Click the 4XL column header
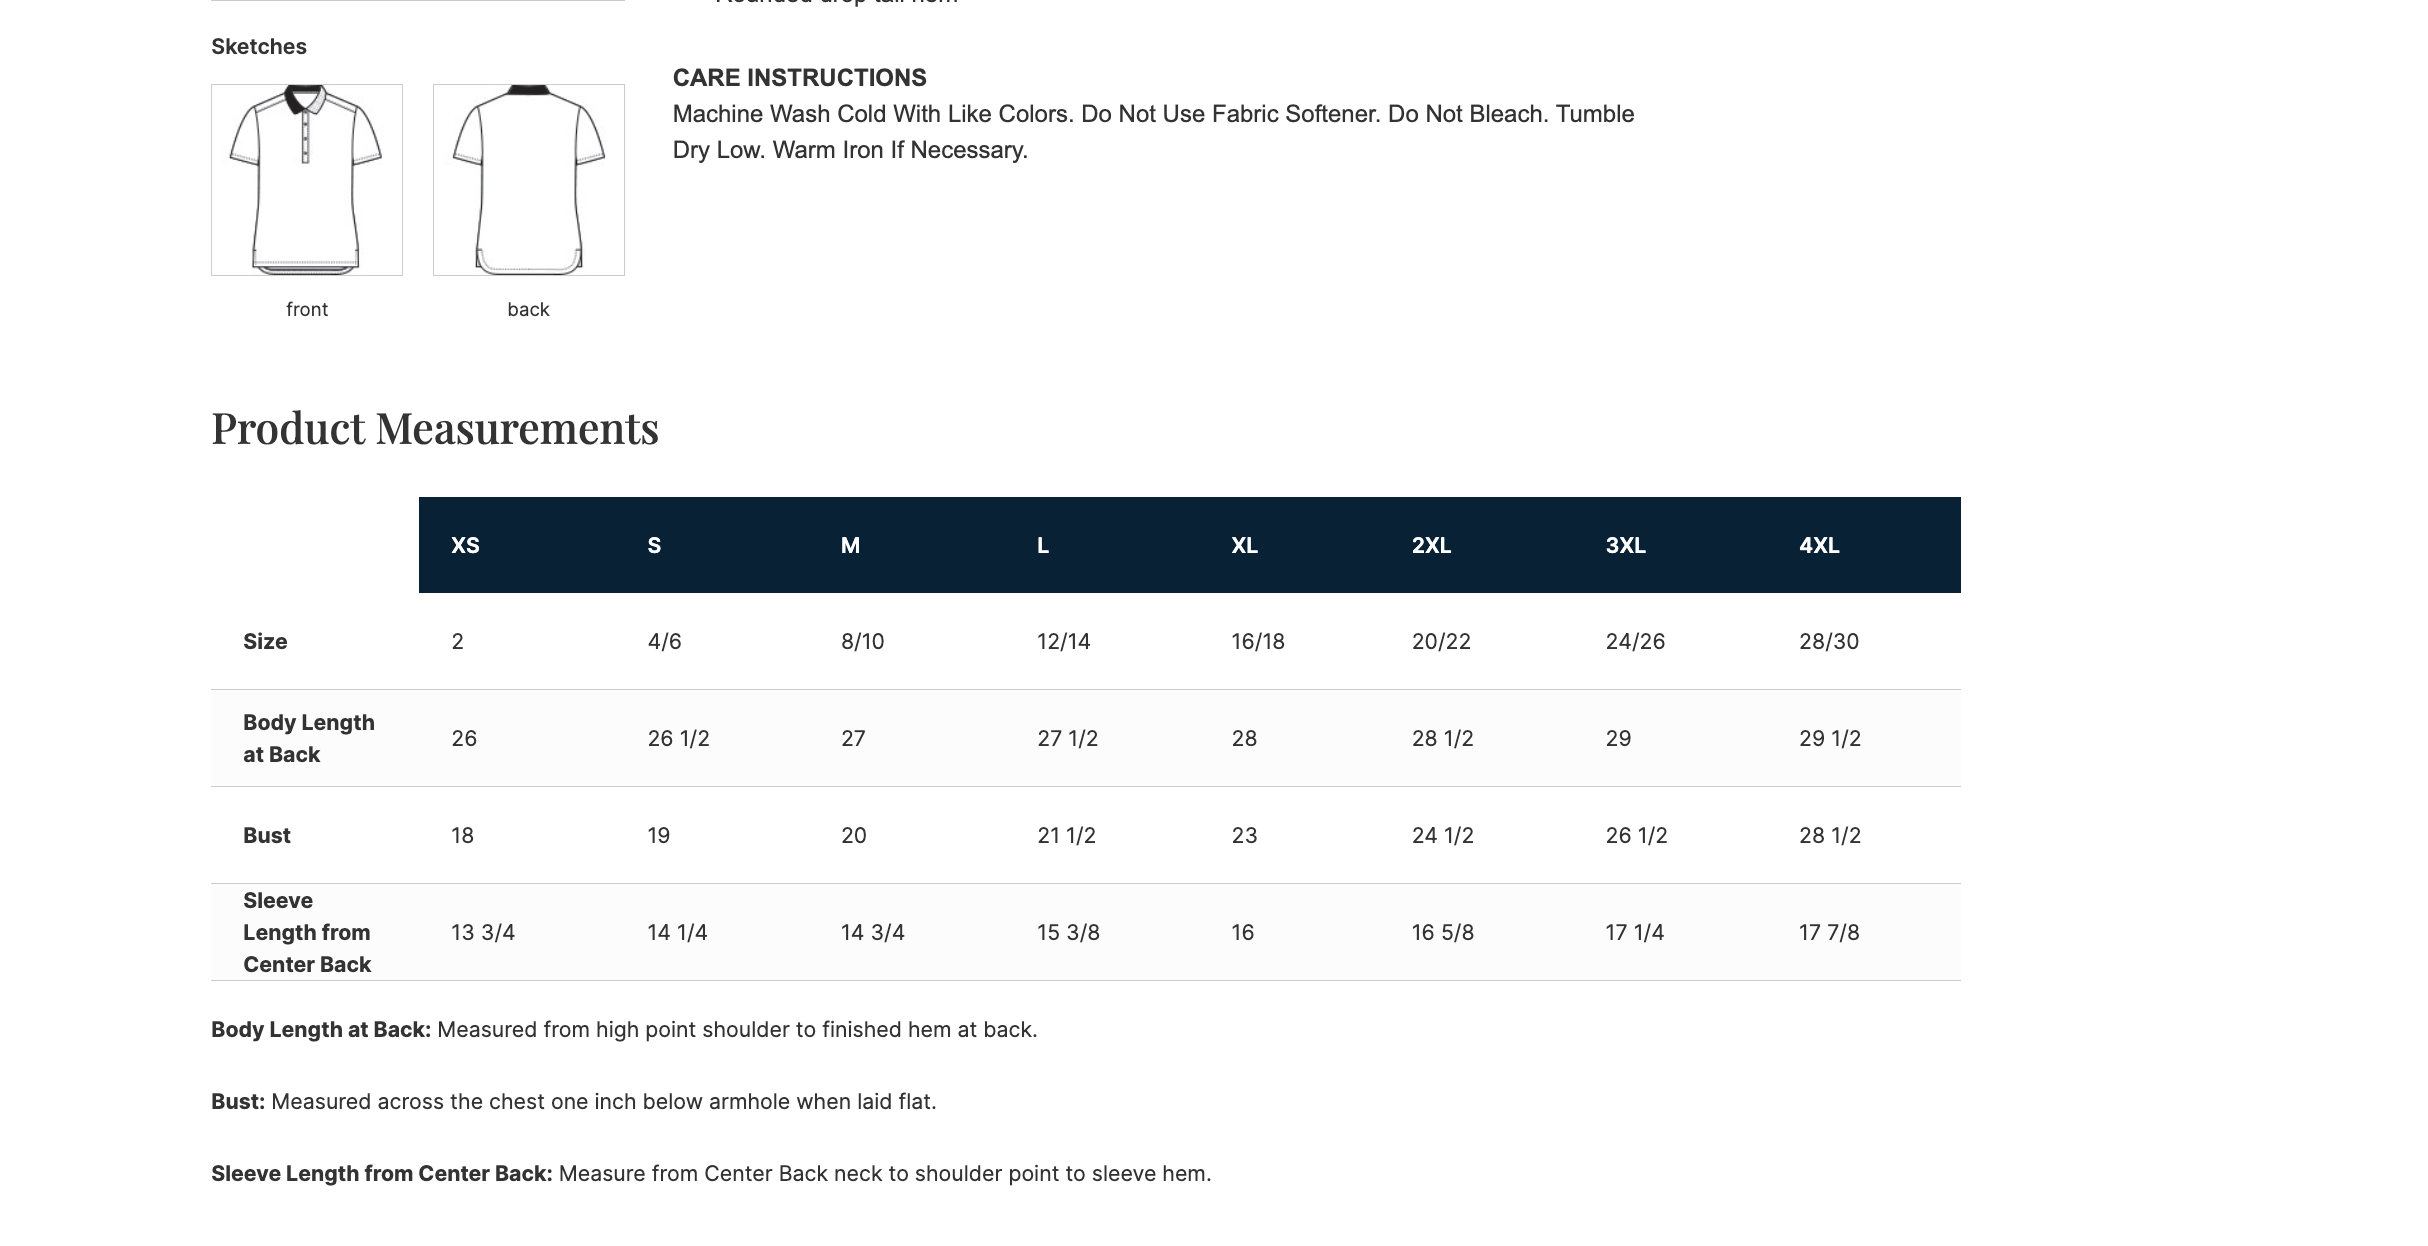The image size is (2428, 1246). coord(1819,546)
